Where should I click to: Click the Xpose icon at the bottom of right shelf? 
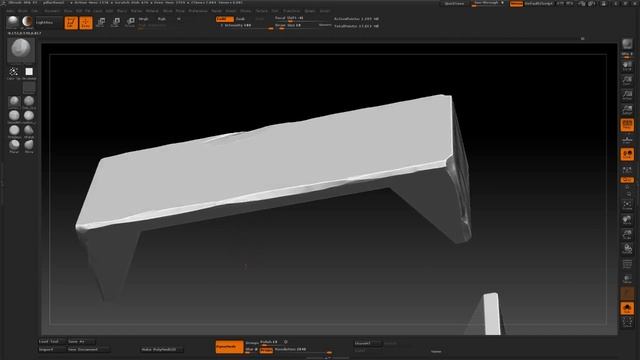click(627, 322)
